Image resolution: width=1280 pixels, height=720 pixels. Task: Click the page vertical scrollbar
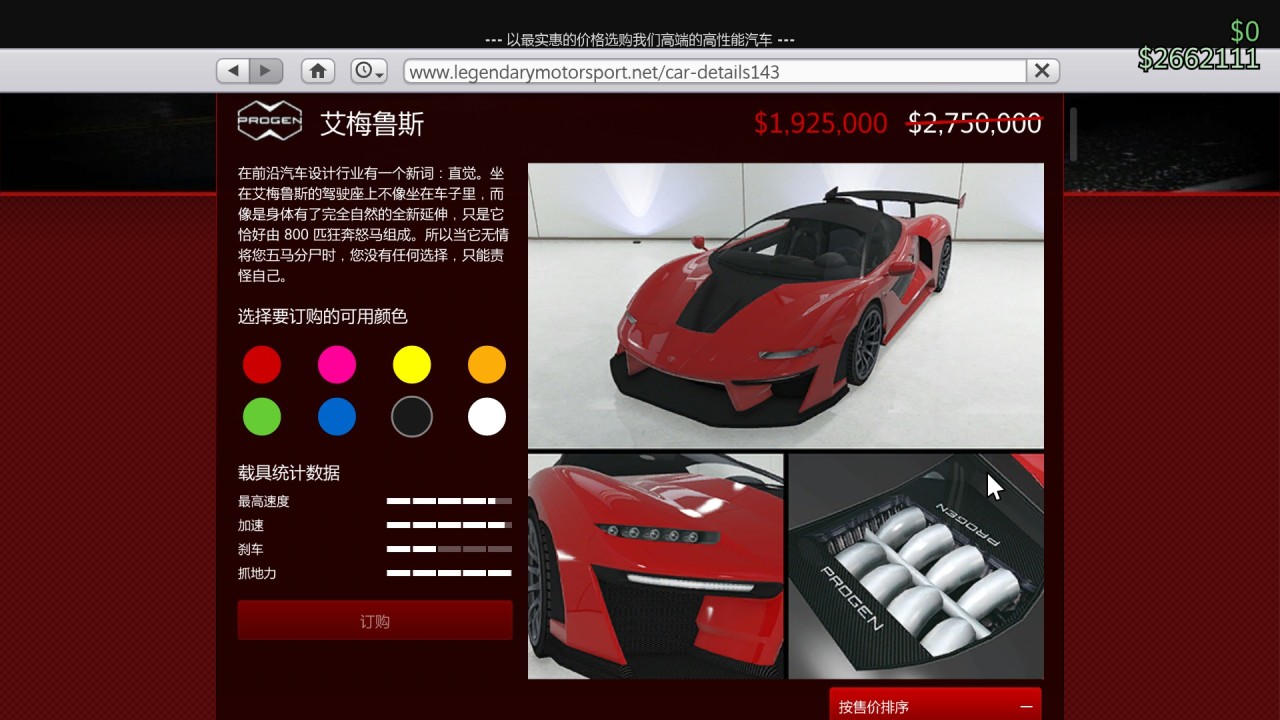1074,134
